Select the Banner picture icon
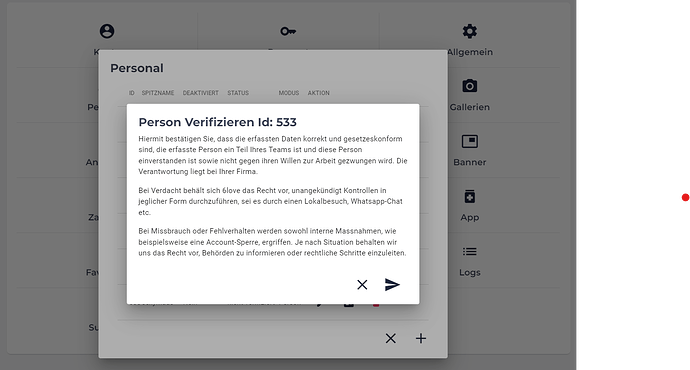The image size is (690, 370). 470,141
